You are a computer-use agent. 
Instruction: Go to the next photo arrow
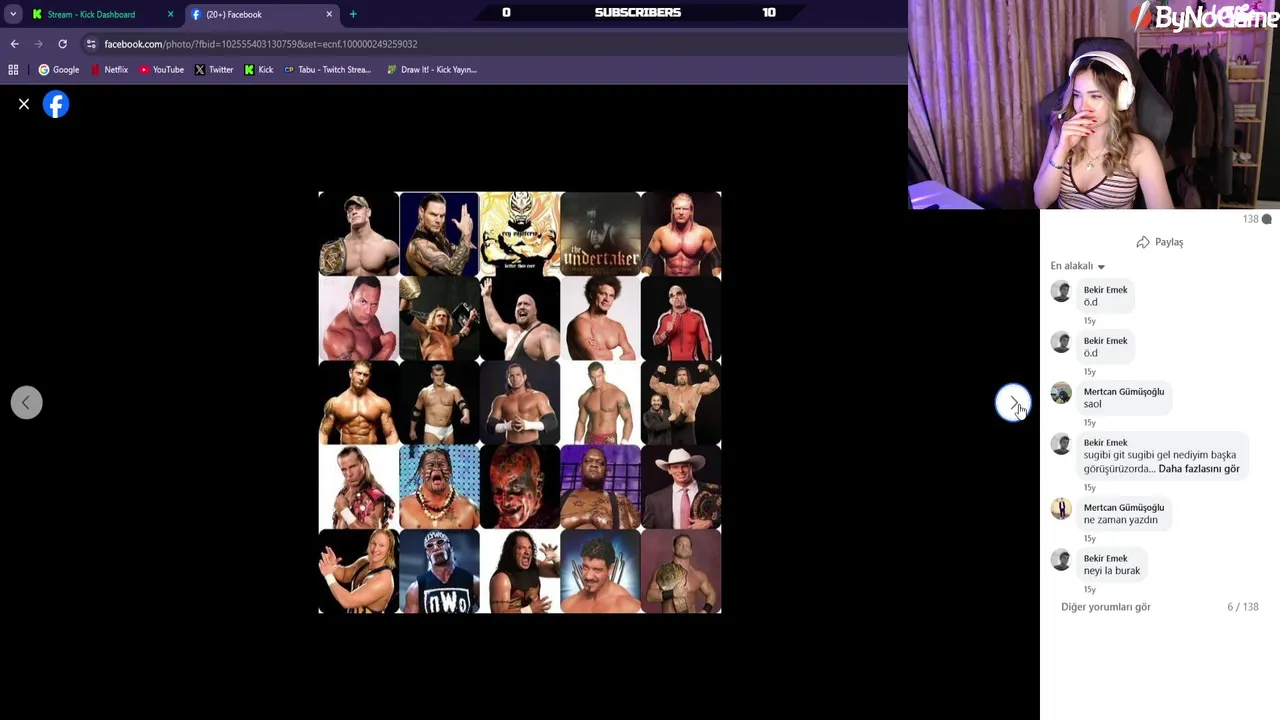point(1013,403)
